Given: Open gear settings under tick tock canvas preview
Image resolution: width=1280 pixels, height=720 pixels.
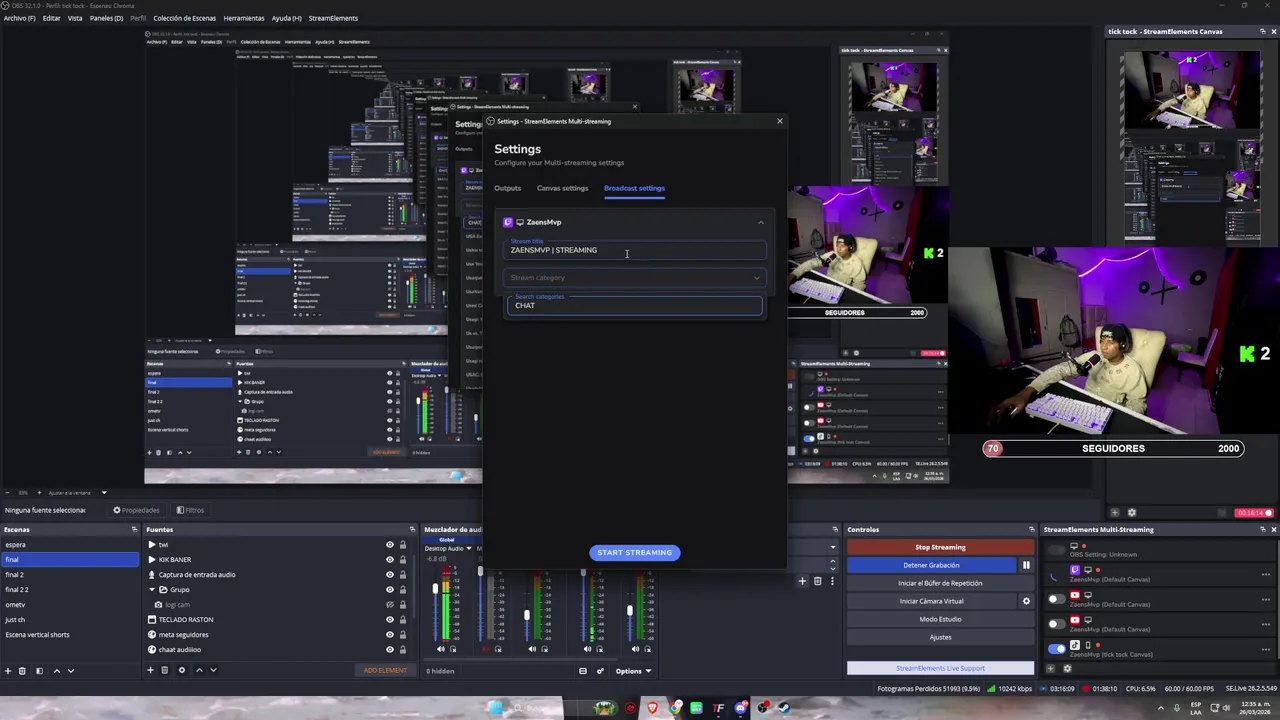Looking at the screenshot, I should tap(1131, 513).
